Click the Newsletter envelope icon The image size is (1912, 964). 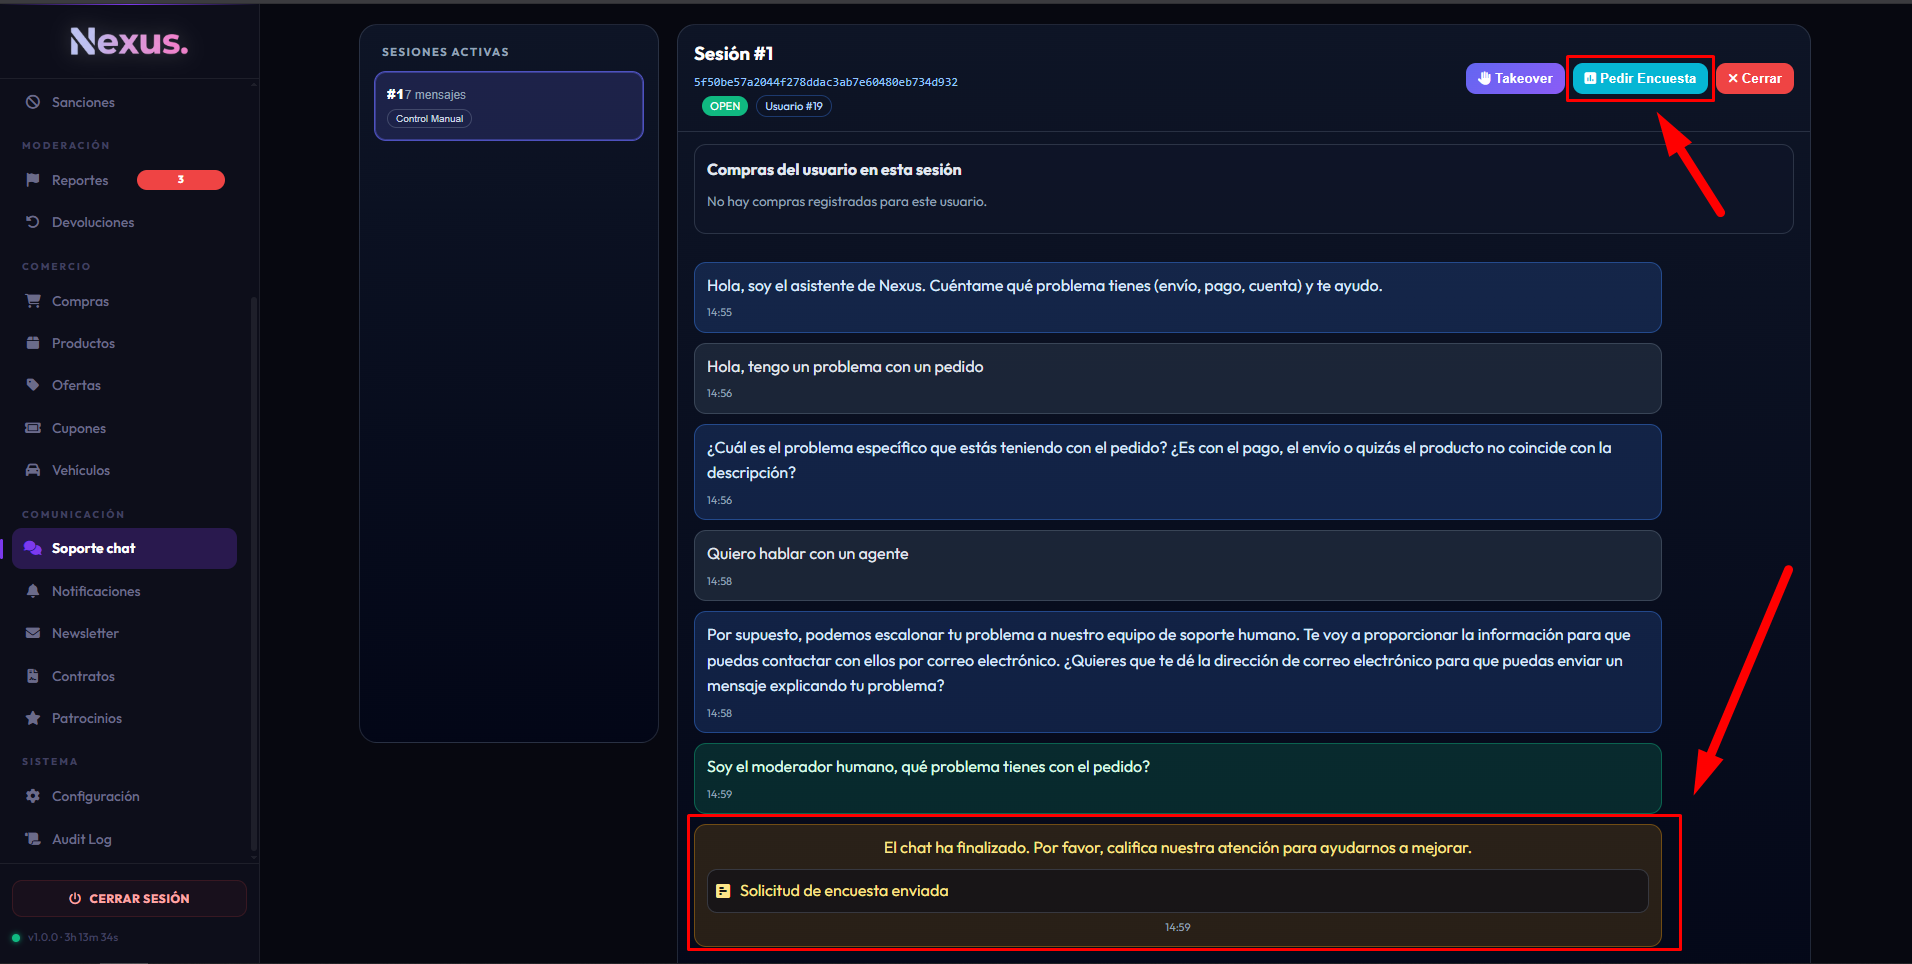click(x=33, y=633)
